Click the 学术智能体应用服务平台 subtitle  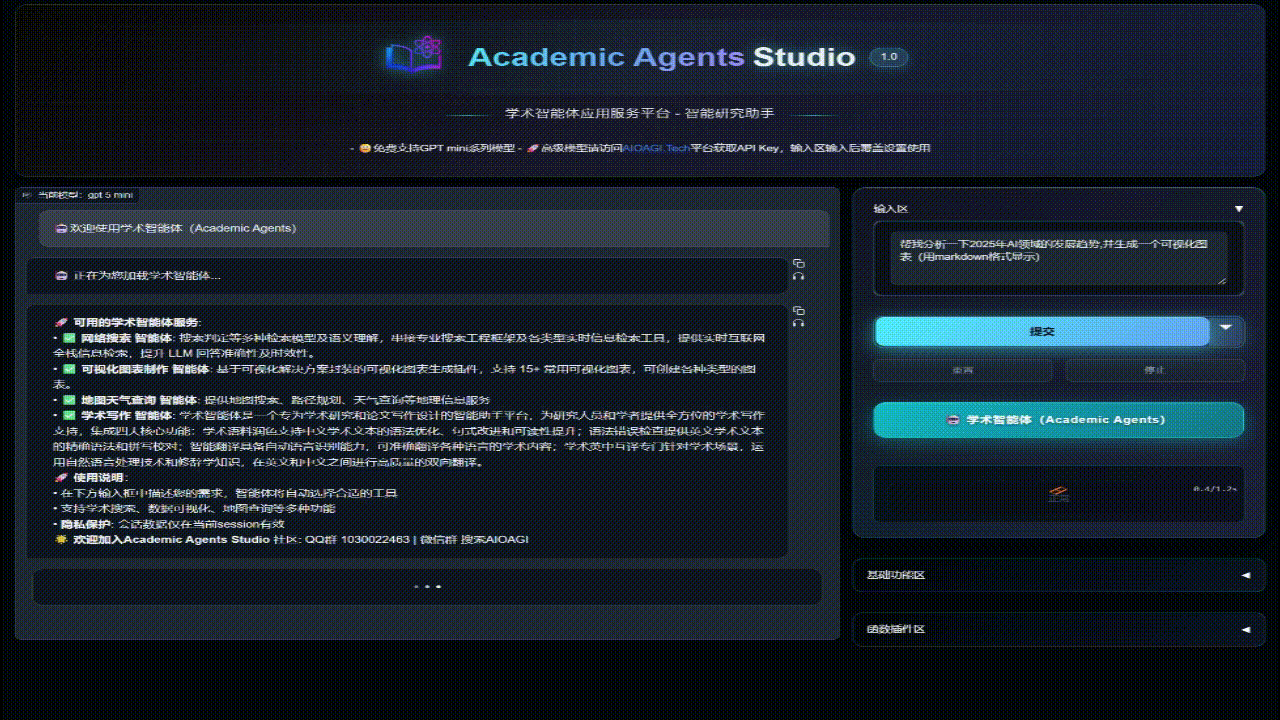tap(640, 113)
